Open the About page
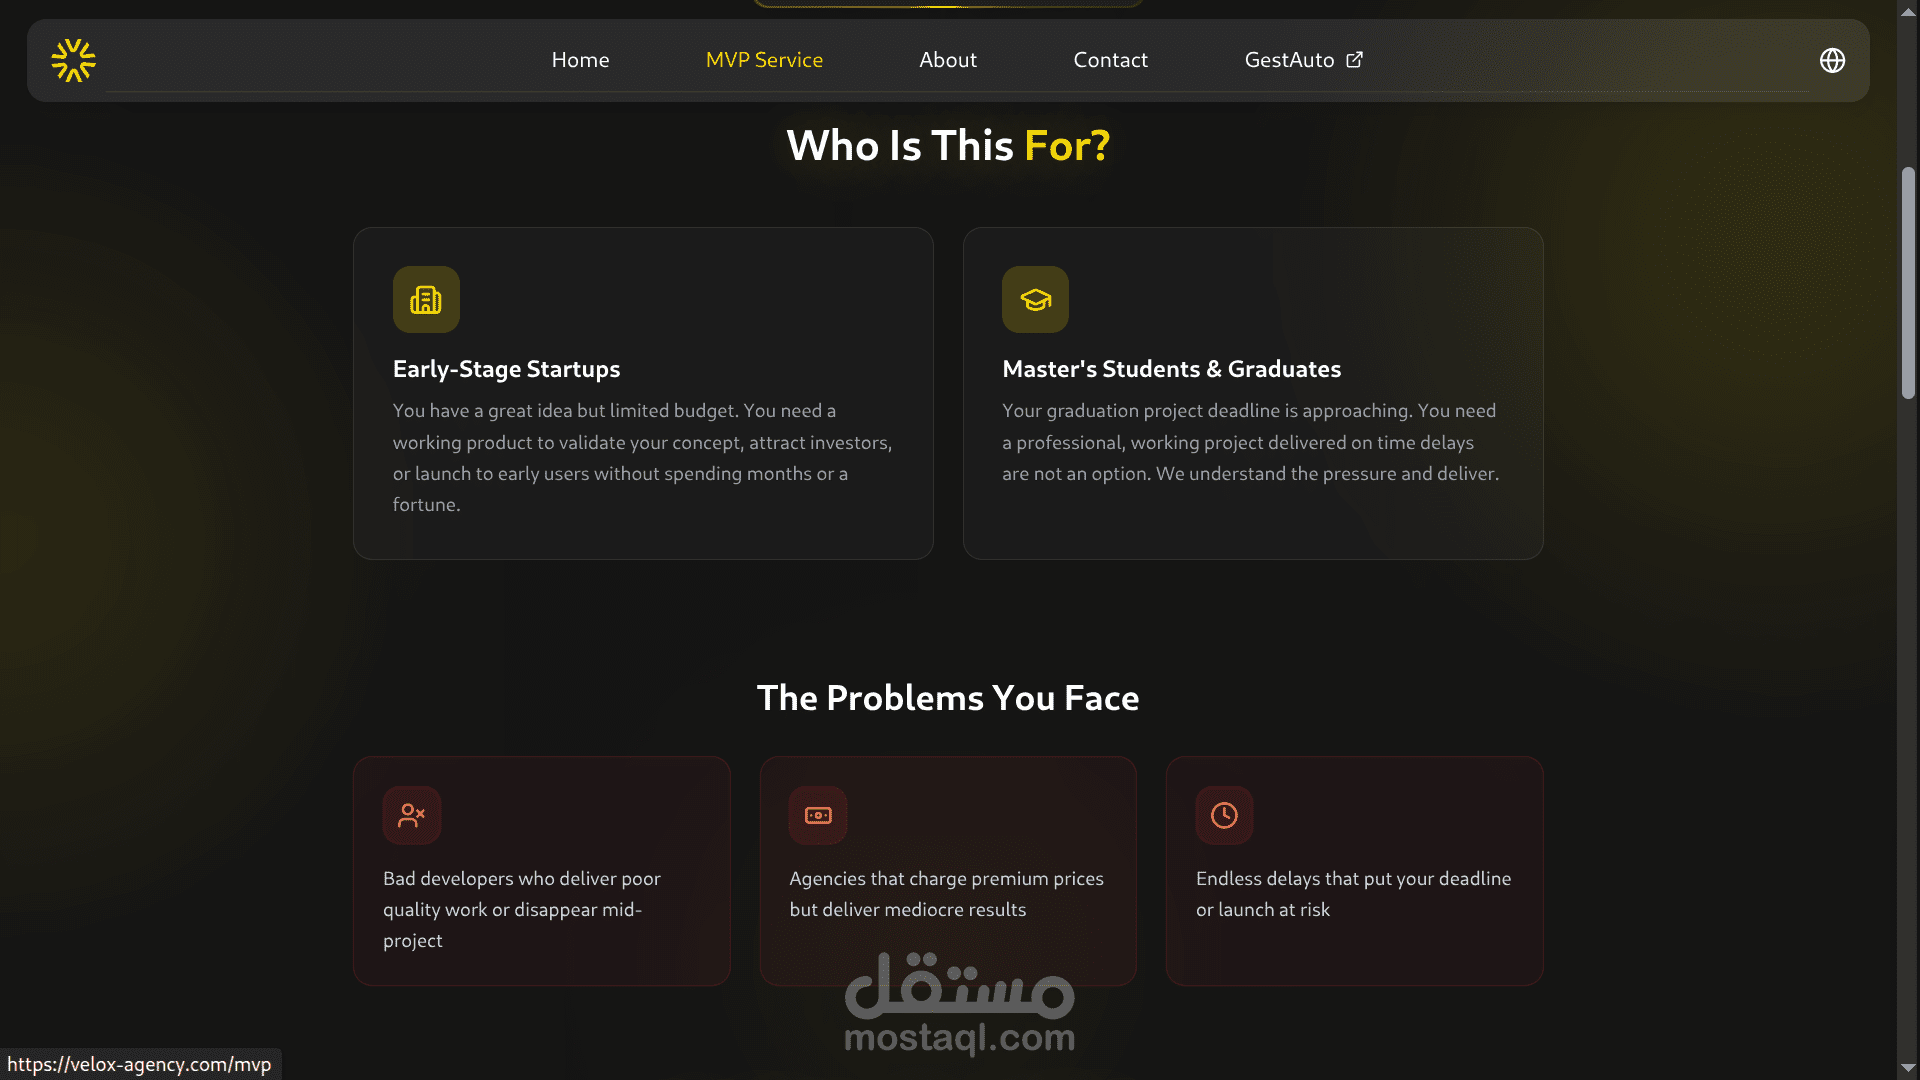This screenshot has width=1920, height=1080. 948,60
